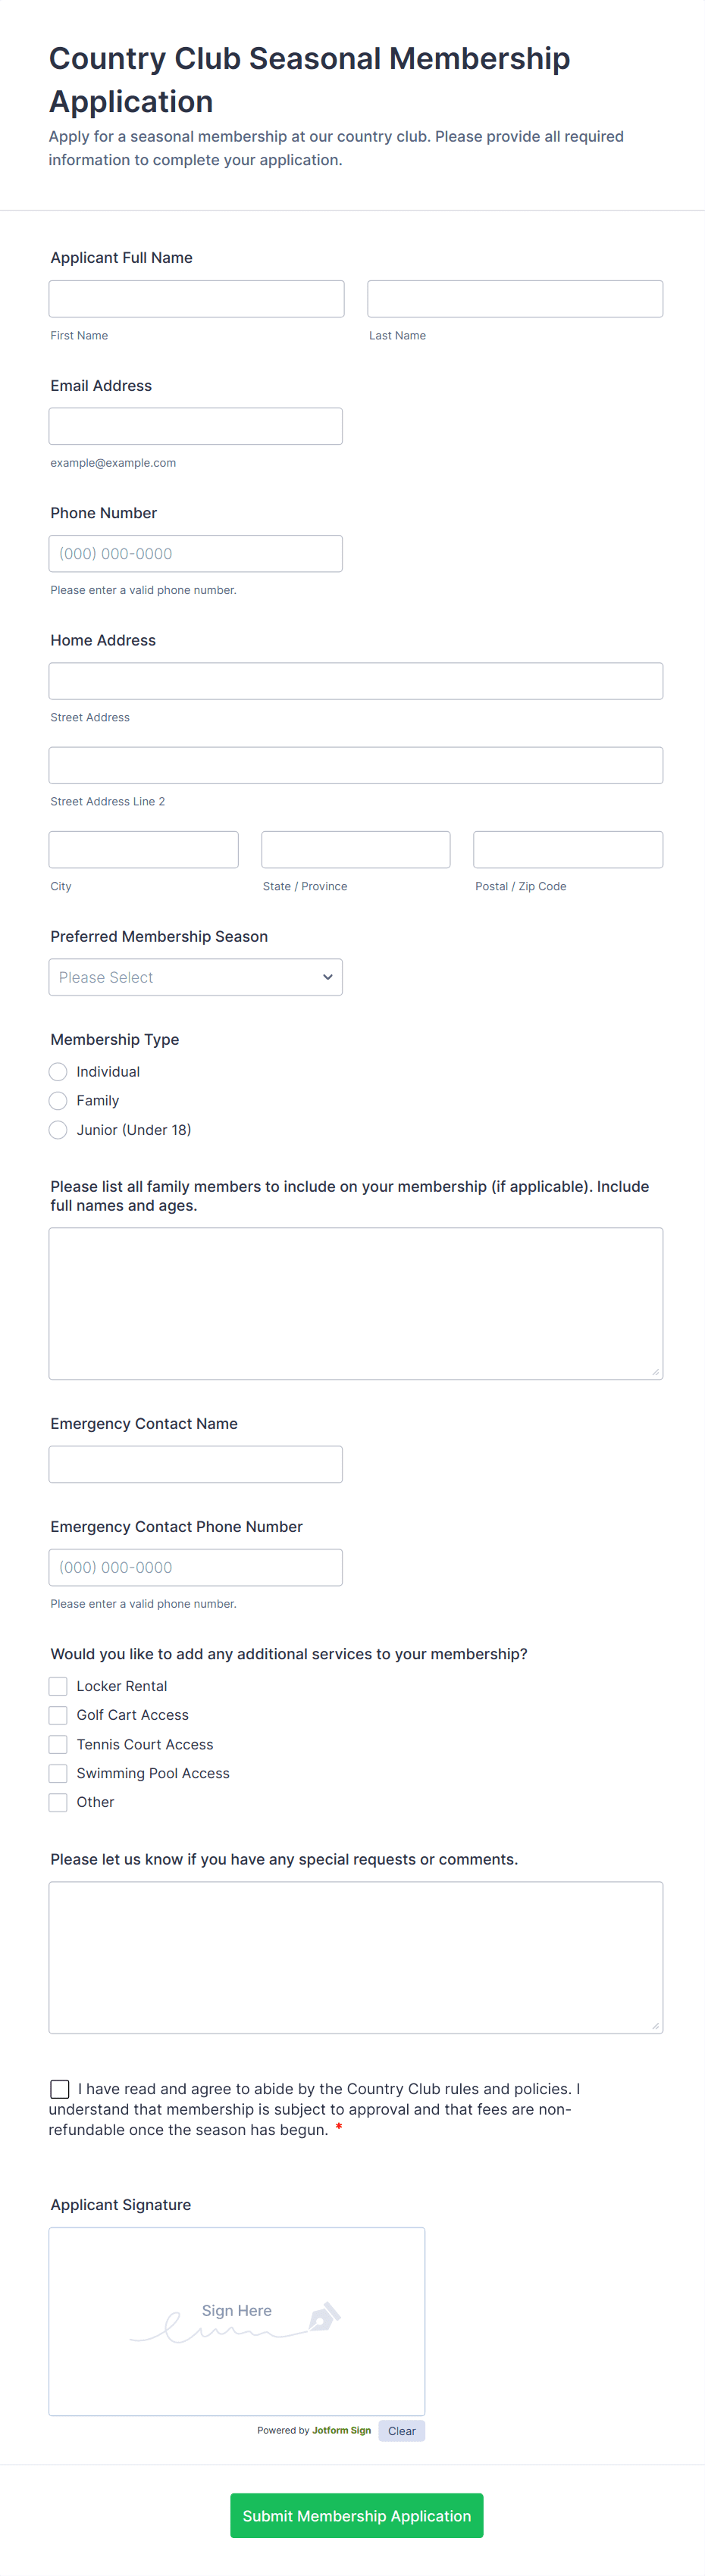Click the Email Address field
705x2576 pixels.
[195, 425]
